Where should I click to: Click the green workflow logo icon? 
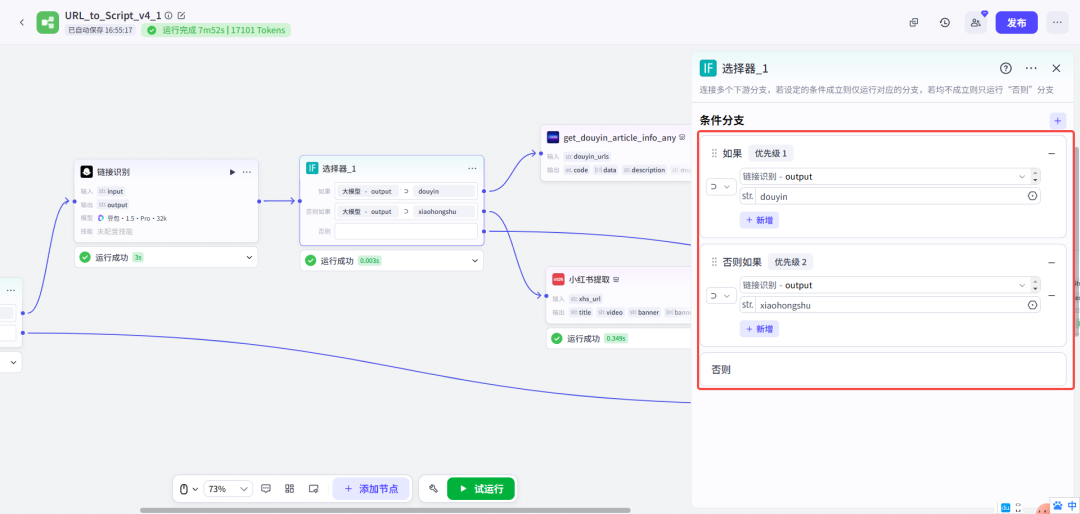point(48,23)
